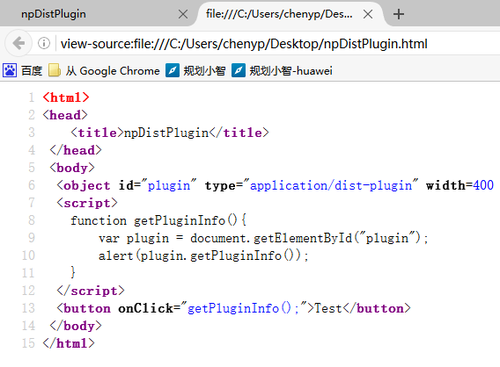Click the </html> closing tag on line 15
Image resolution: width=500 pixels, height=367 pixels.
click(x=69, y=343)
